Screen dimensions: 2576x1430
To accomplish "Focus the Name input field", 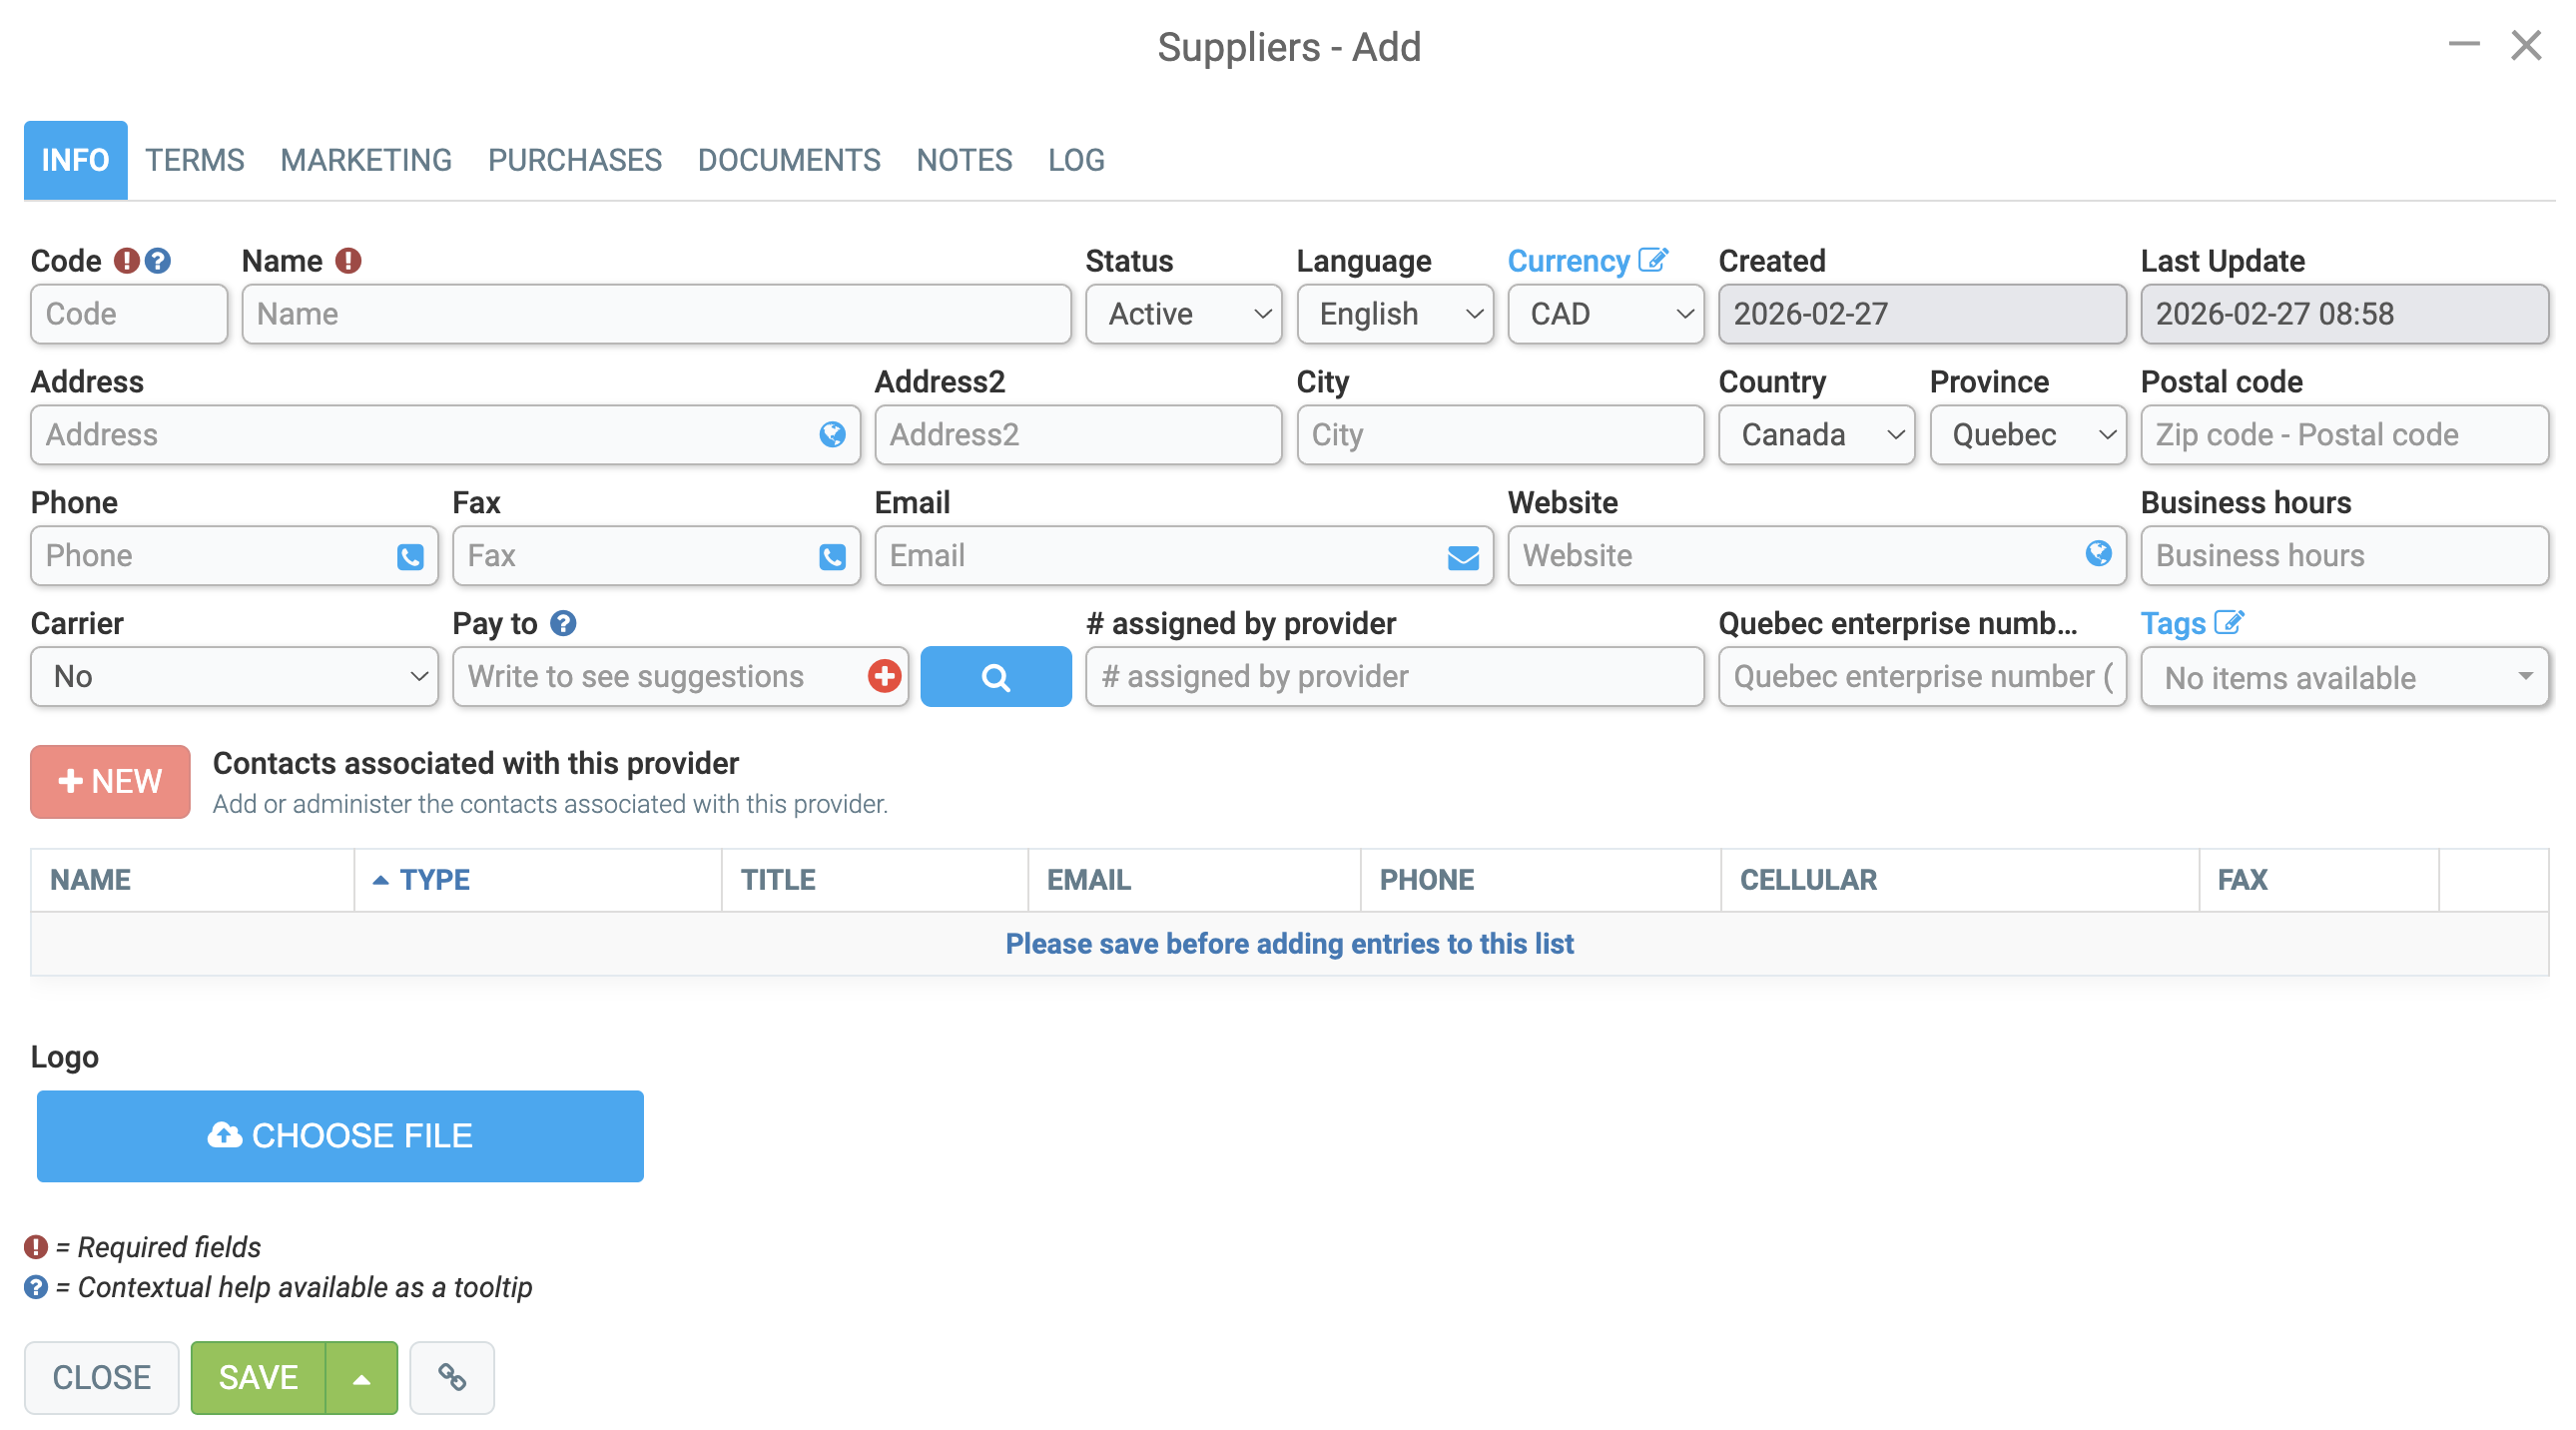I will pos(656,314).
